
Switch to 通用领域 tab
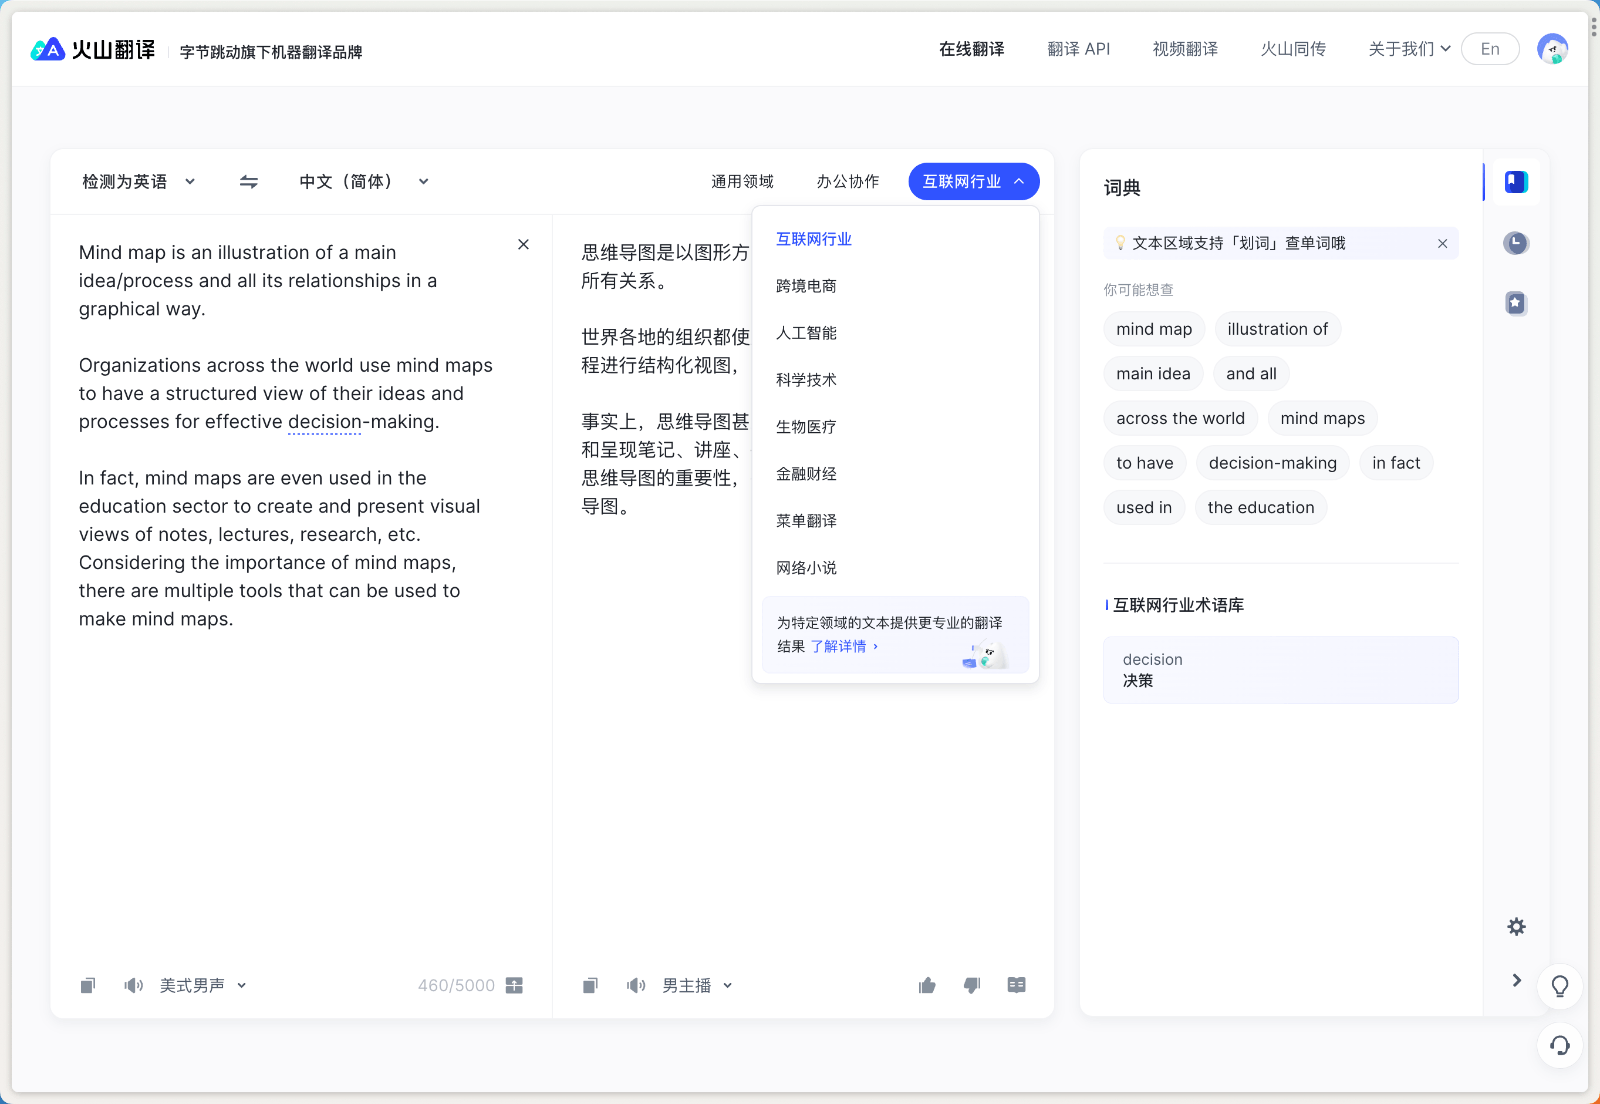pyautogui.click(x=742, y=182)
